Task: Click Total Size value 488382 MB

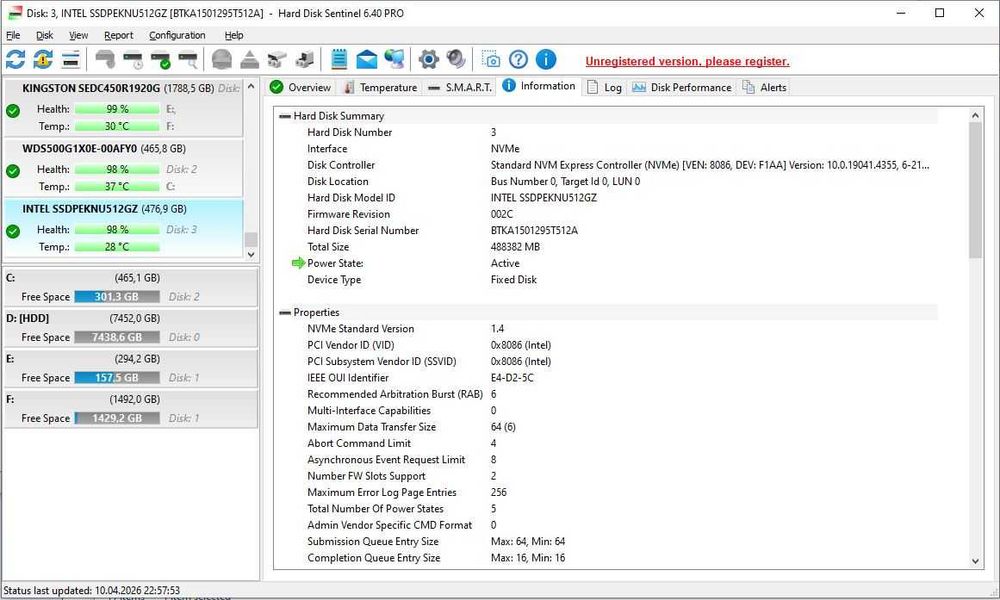Action: point(515,247)
